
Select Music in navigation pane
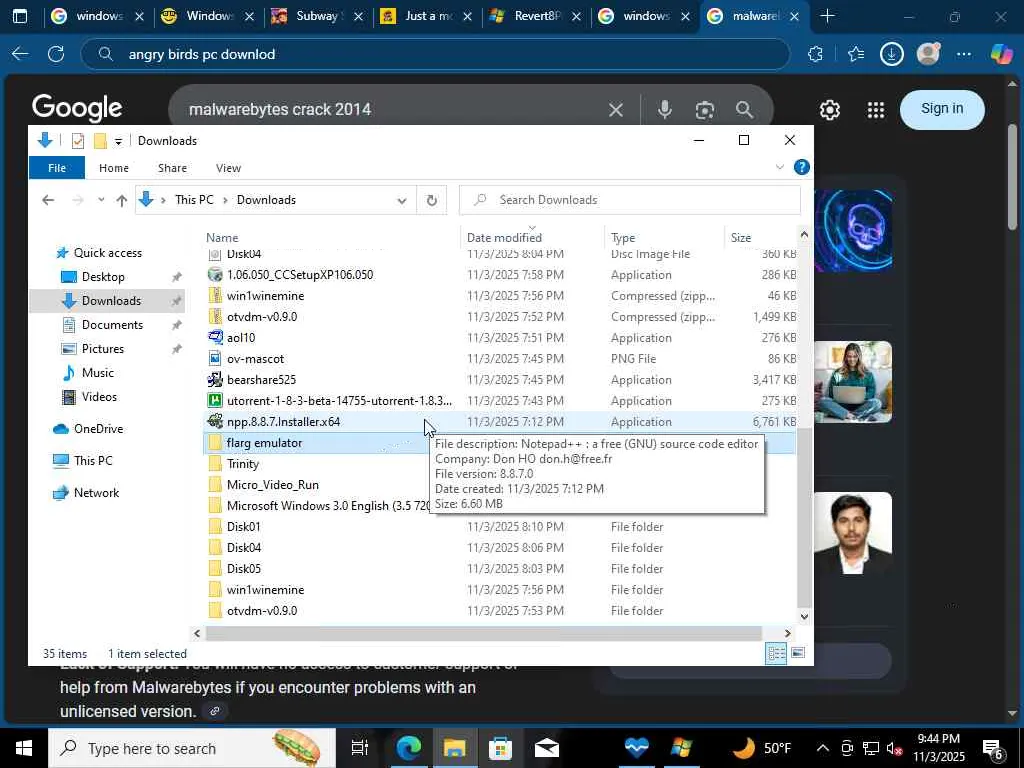click(98, 373)
